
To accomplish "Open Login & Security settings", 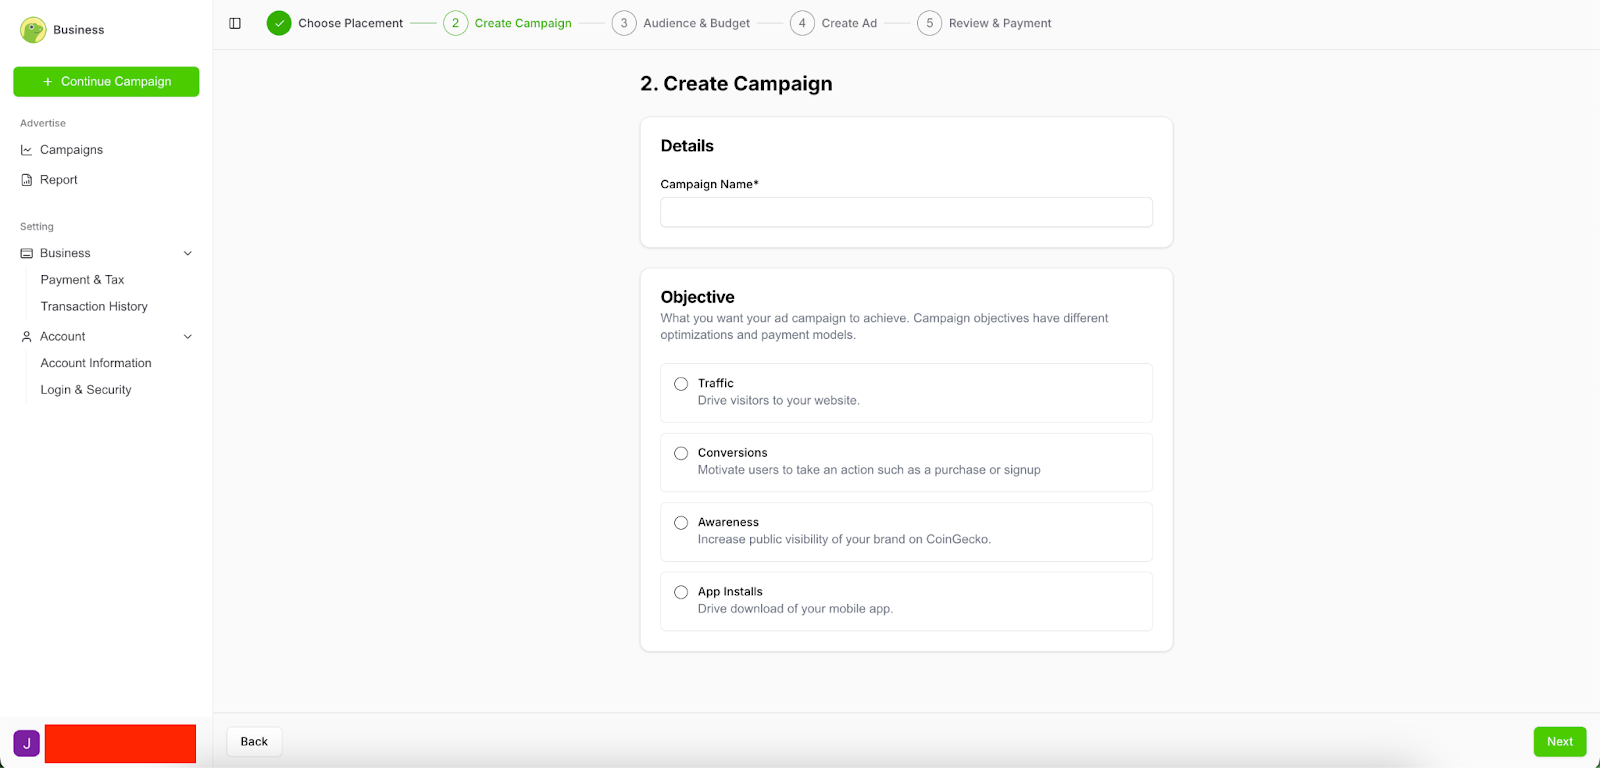I will [86, 390].
